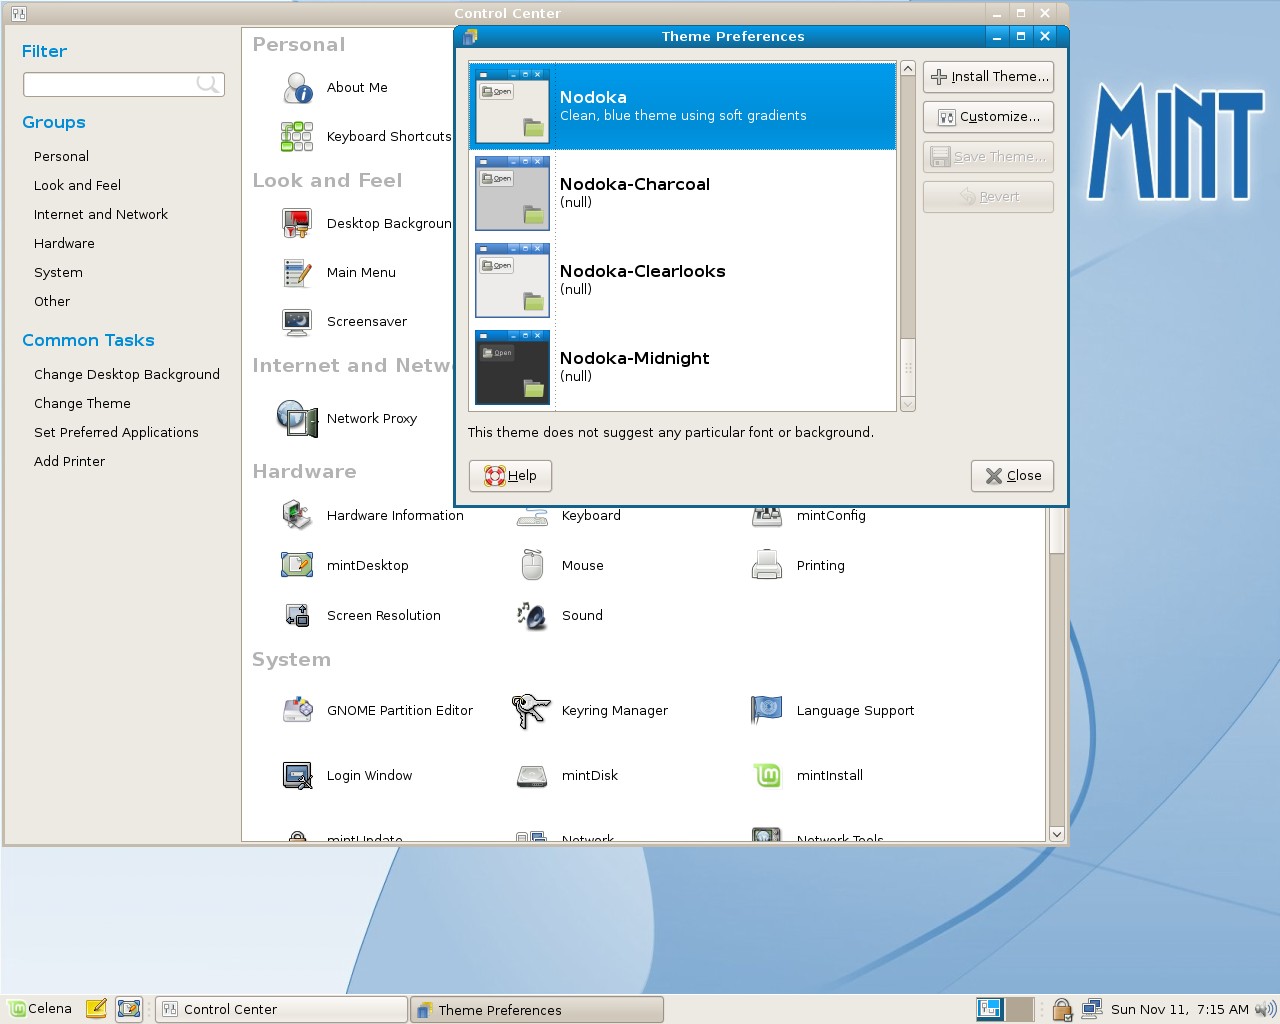Click Control Center scrollbar down arrow

[x=1057, y=834]
